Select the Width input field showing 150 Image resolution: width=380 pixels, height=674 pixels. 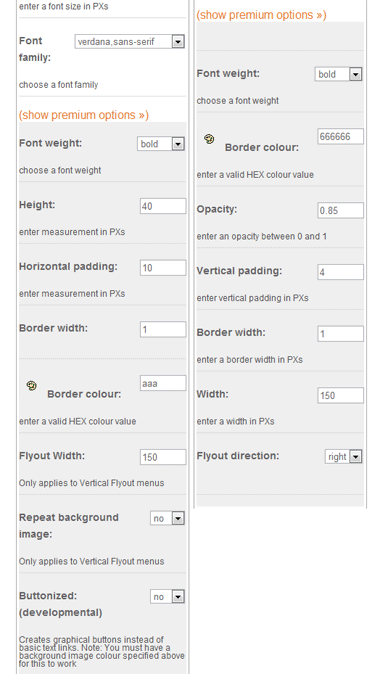(340, 395)
